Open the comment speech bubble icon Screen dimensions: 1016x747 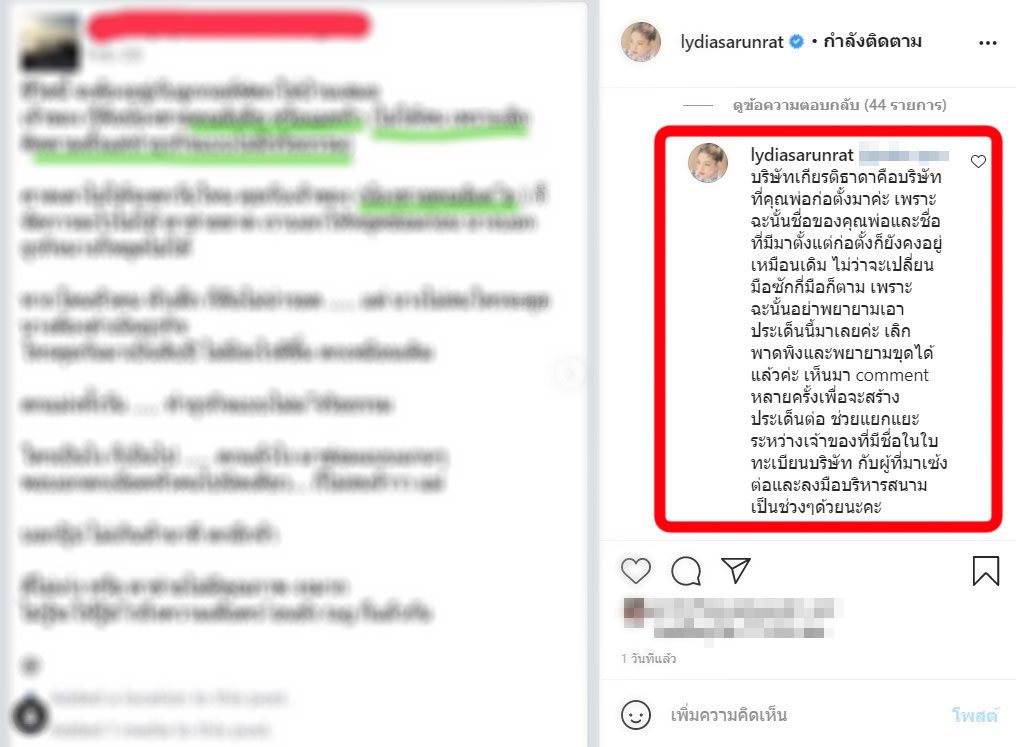(x=686, y=571)
